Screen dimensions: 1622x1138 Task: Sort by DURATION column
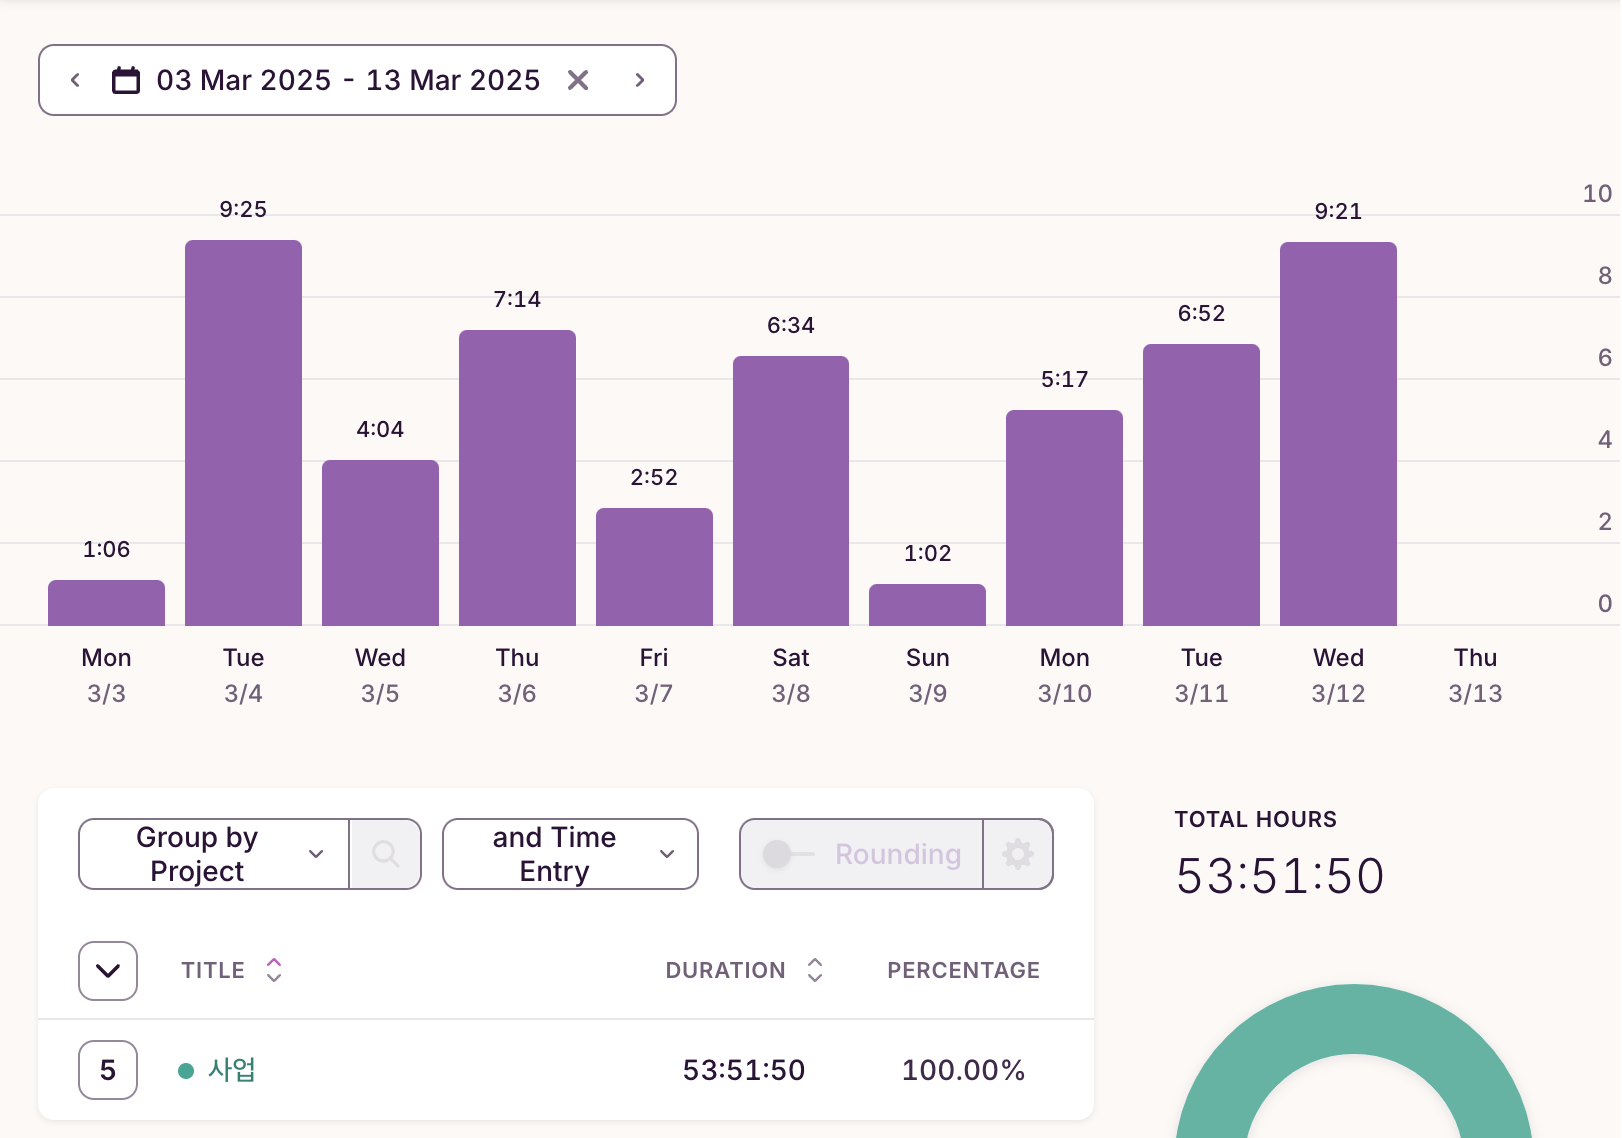(x=744, y=970)
